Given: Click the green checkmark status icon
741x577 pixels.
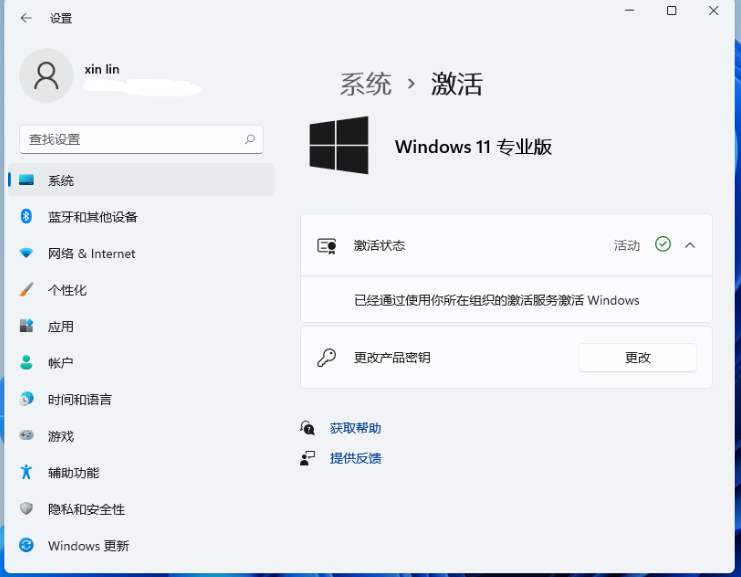Looking at the screenshot, I should point(663,244).
